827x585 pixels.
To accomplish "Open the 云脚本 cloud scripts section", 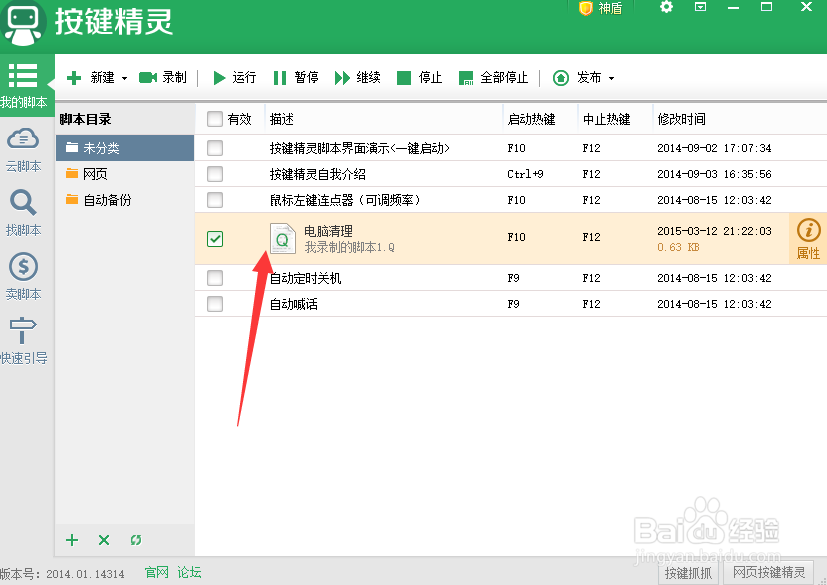I will point(23,150).
